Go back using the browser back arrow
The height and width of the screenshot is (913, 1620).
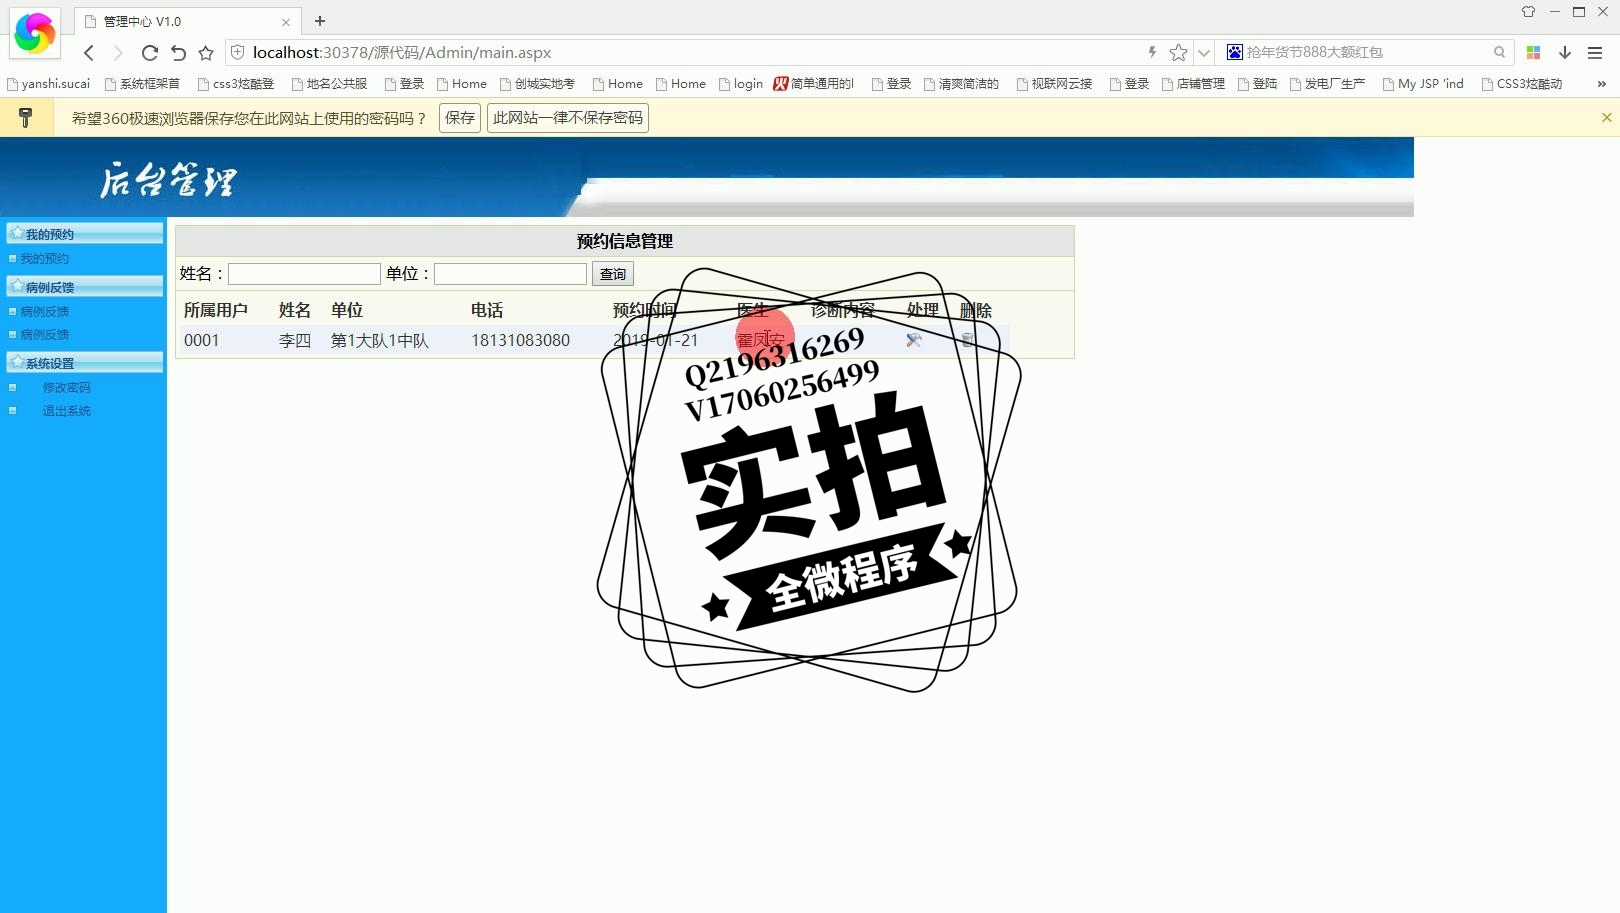click(x=89, y=53)
